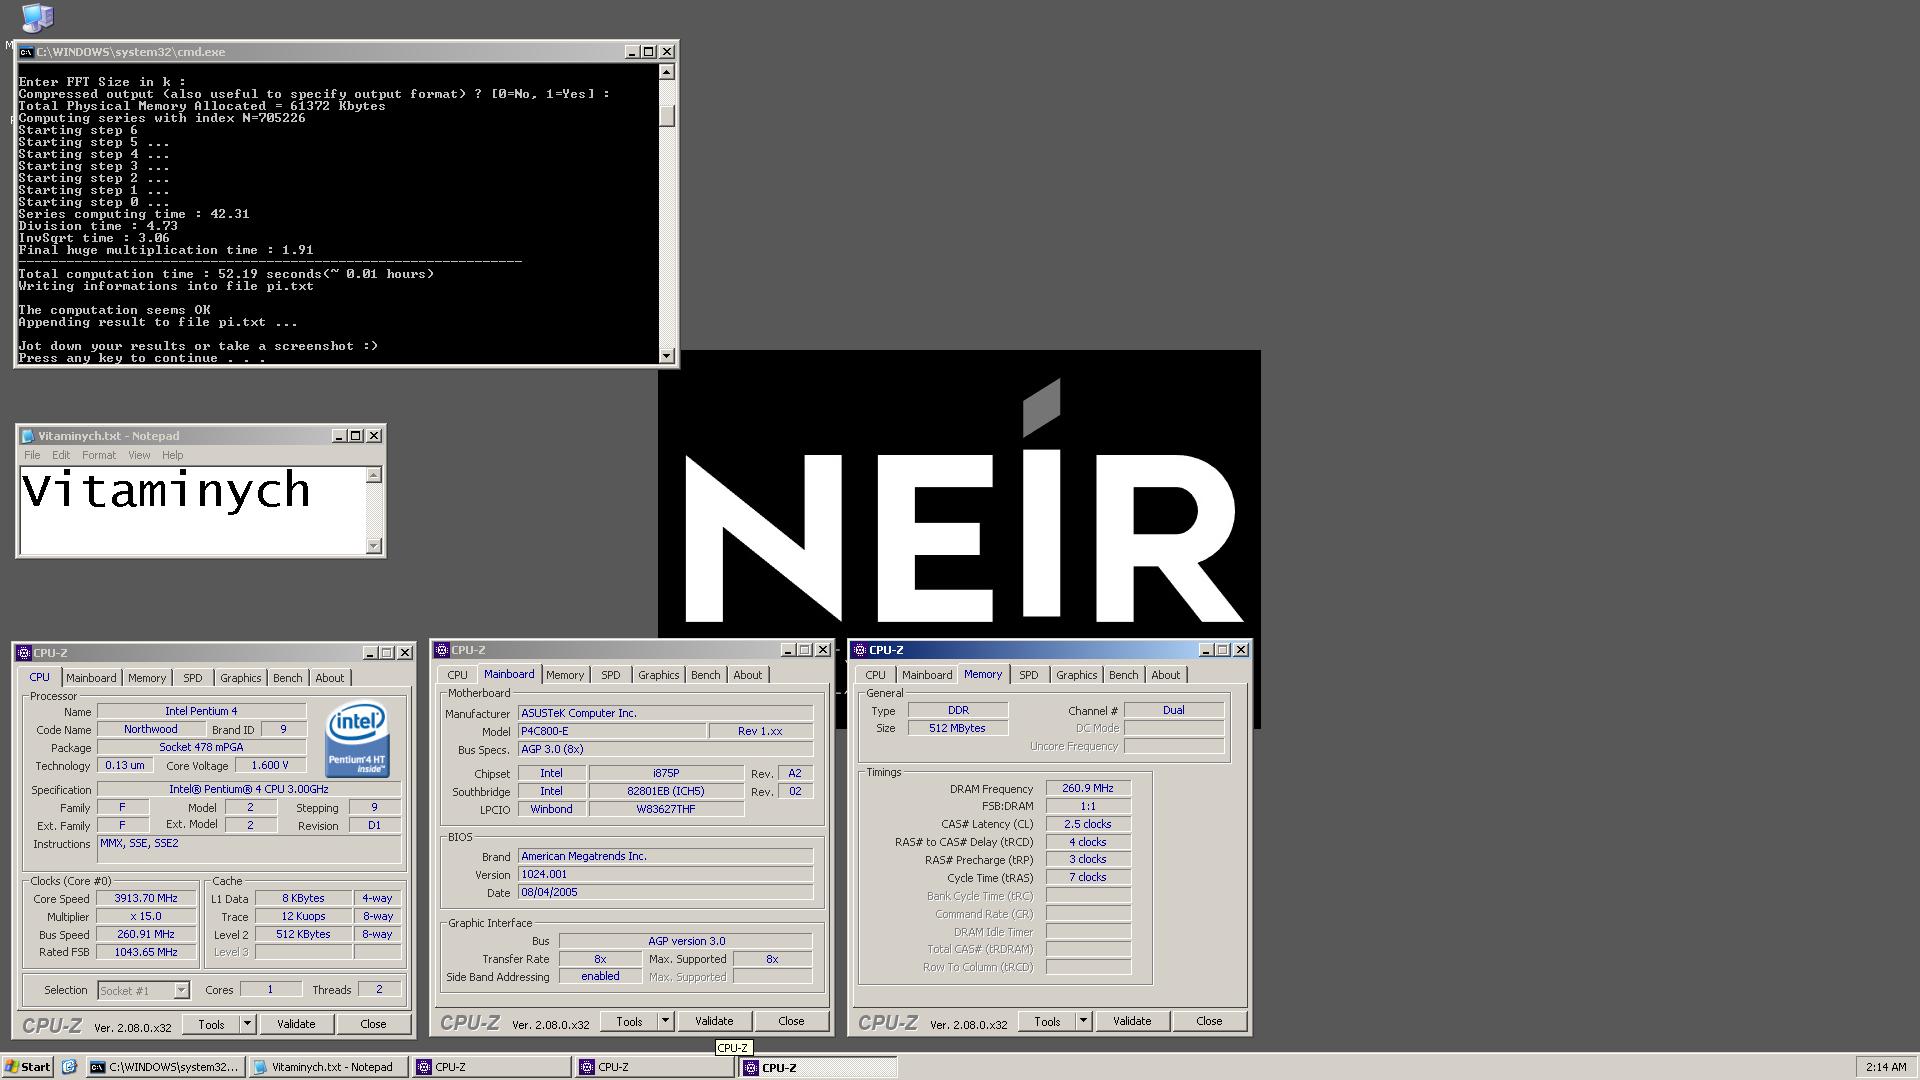This screenshot has height=1080, width=1920.
Task: Switch to Graphics tab in the CPU window
Action: [241, 678]
